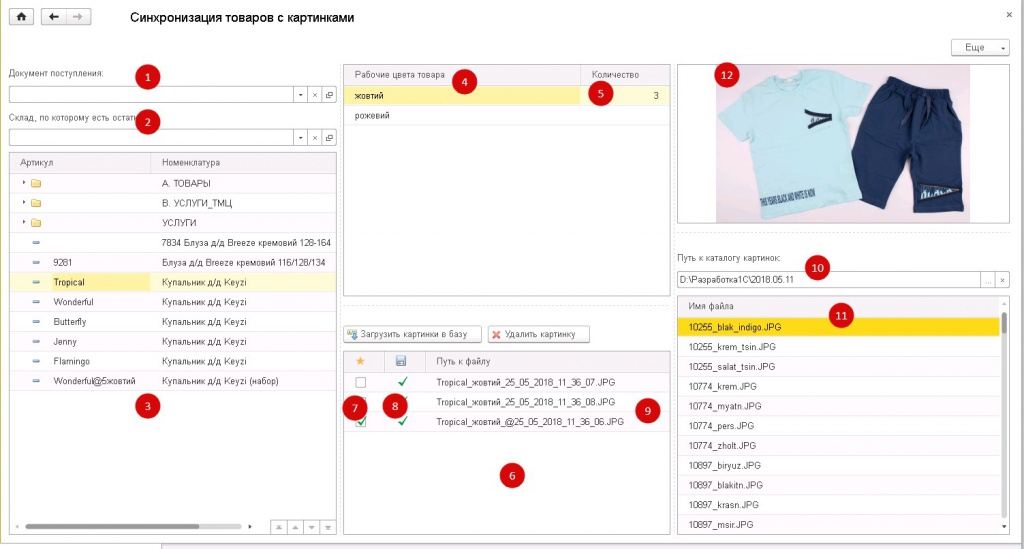Click the Имя файла column header

point(839,306)
